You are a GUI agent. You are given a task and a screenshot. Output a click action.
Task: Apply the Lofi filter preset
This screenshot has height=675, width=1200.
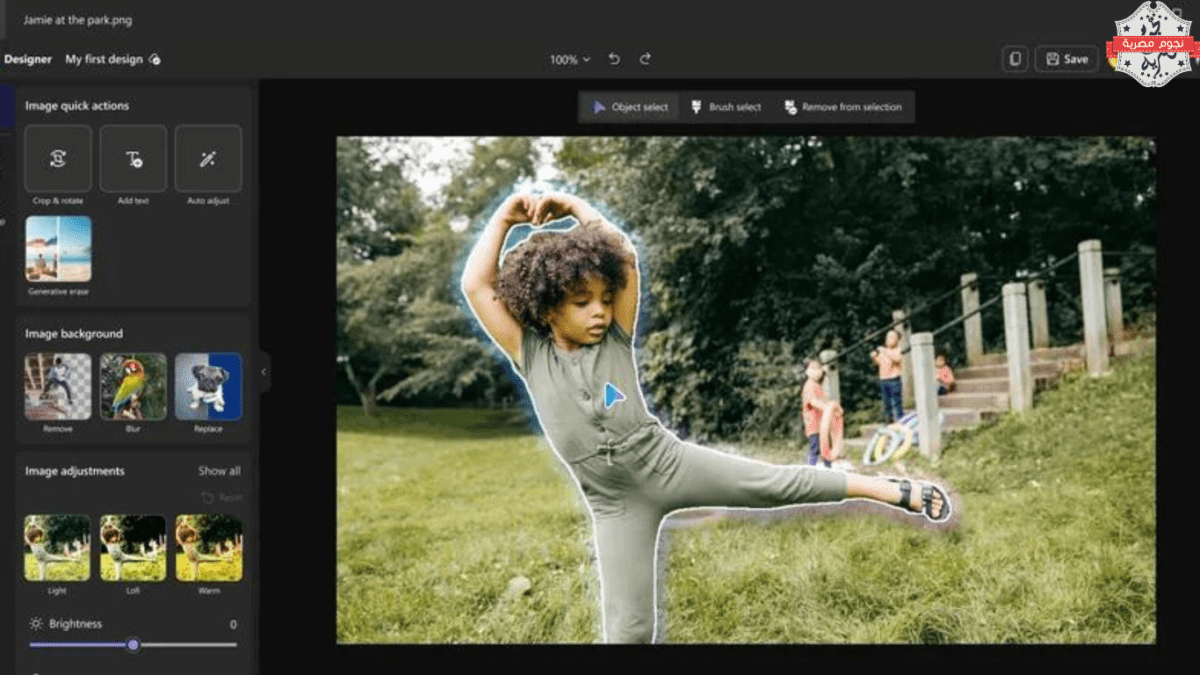click(133, 548)
